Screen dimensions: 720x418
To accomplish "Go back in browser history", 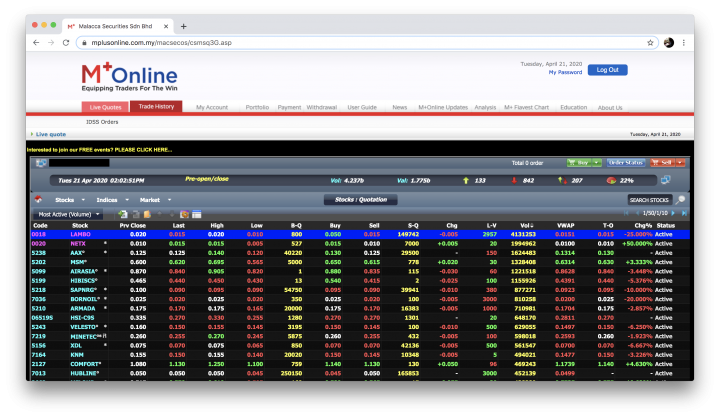I will coord(36,43).
